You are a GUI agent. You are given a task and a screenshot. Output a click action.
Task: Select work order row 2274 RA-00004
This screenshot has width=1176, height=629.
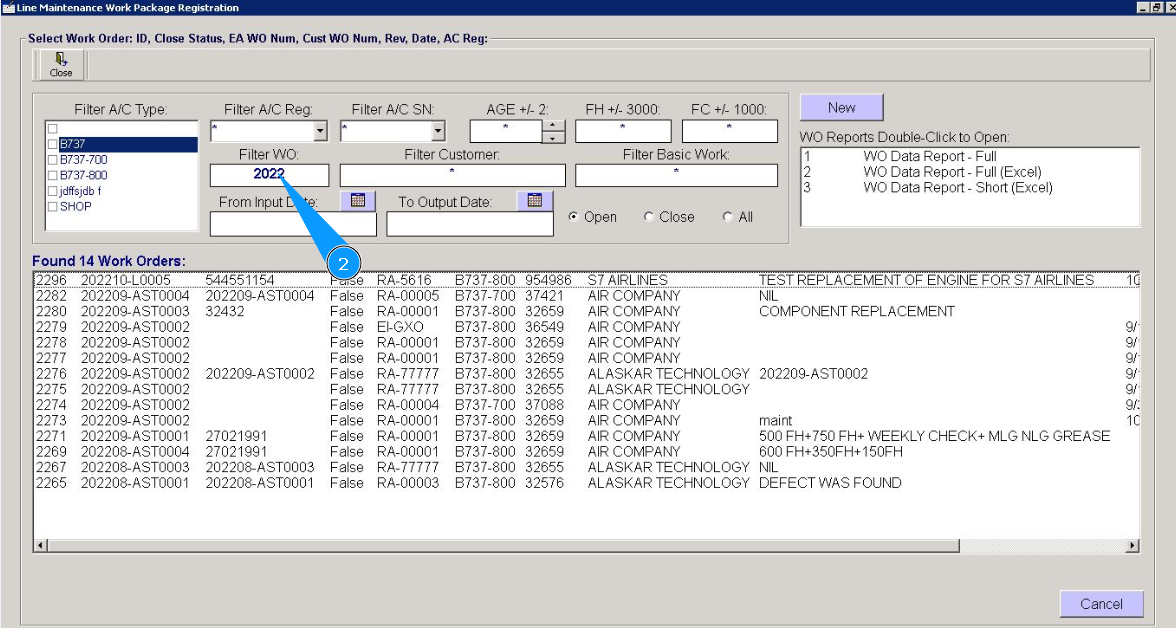point(586,405)
